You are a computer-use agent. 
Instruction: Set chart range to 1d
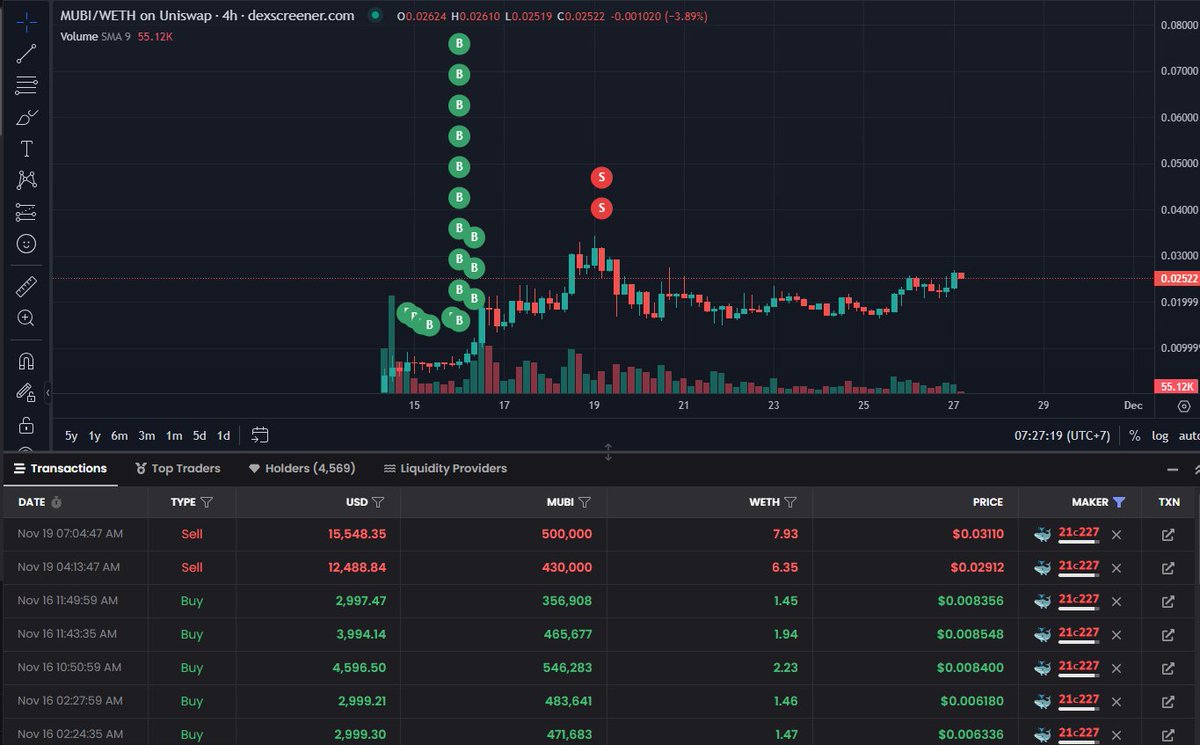click(224, 436)
